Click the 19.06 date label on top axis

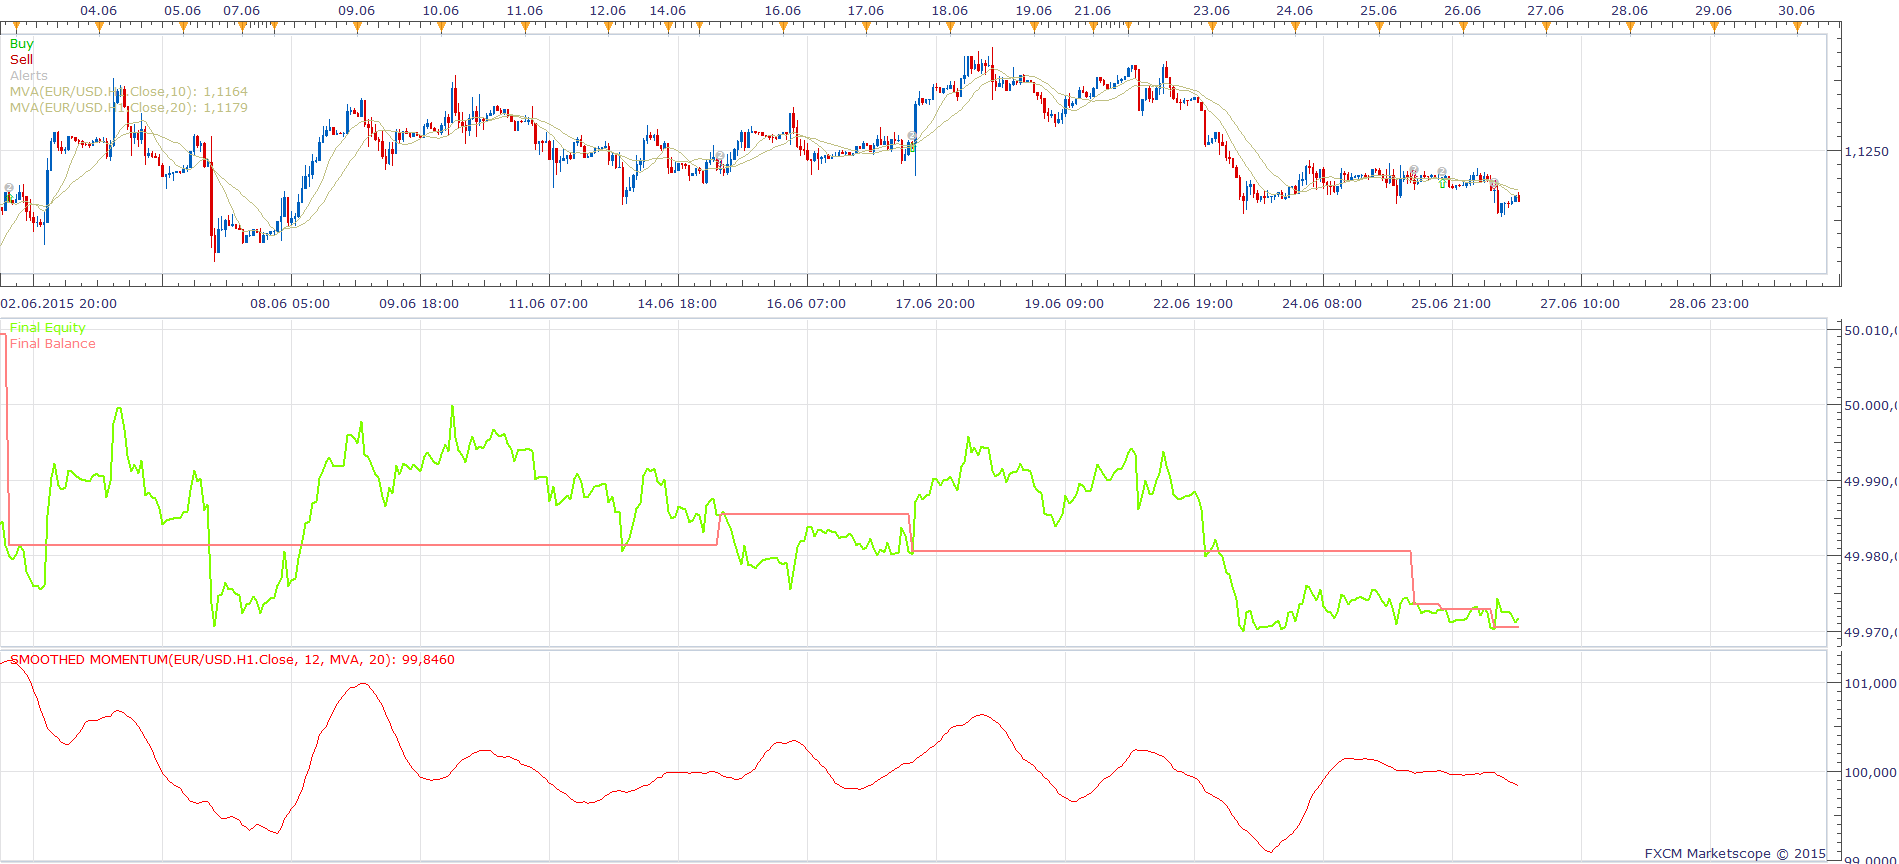(x=1034, y=11)
